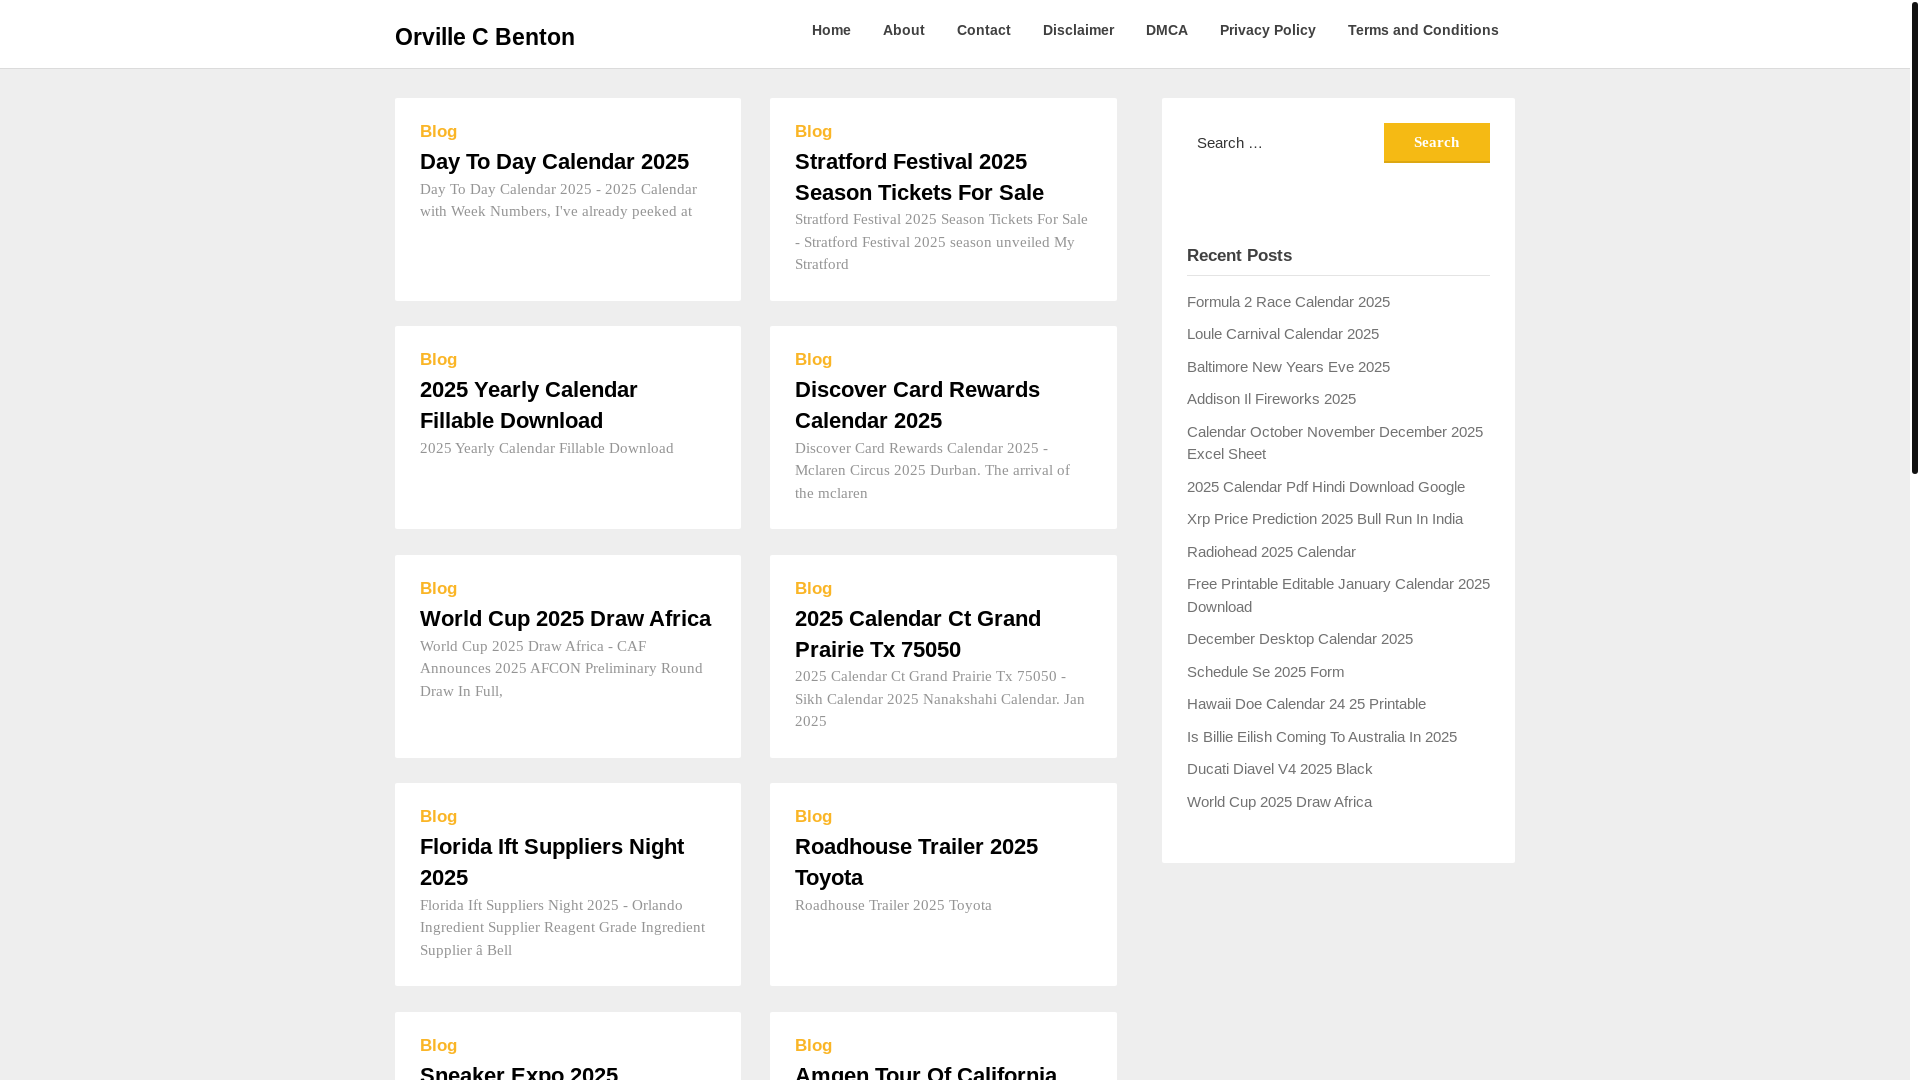1920x1080 pixels.
Task: Open Radiohead 2025 Calendar link
Action: 1271,552
